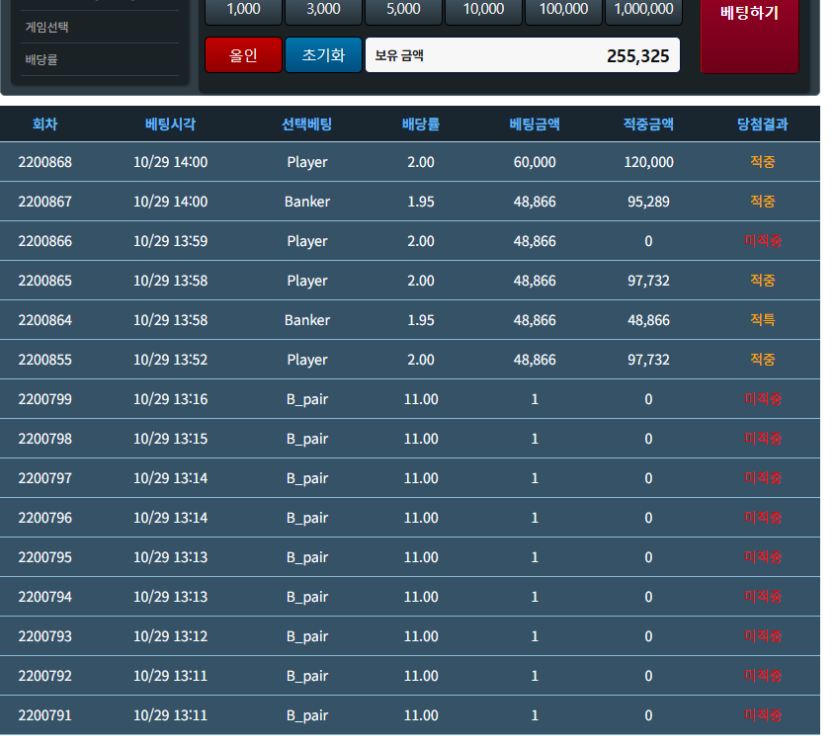Pick the 100,000 bet amount chip
The image size is (835, 746).
click(563, 11)
